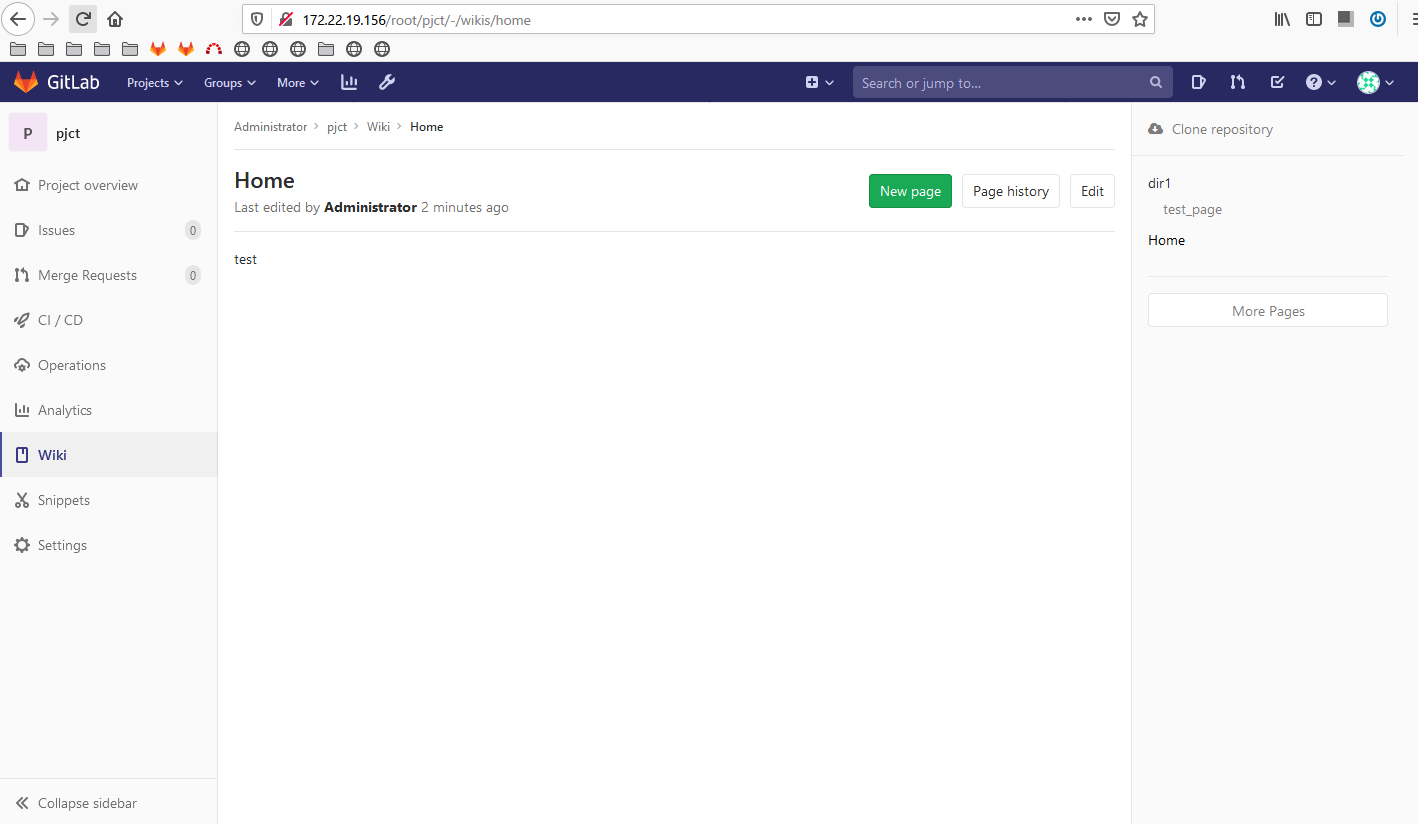Open the test_page wiki entry under dir1

pyautogui.click(x=1192, y=209)
